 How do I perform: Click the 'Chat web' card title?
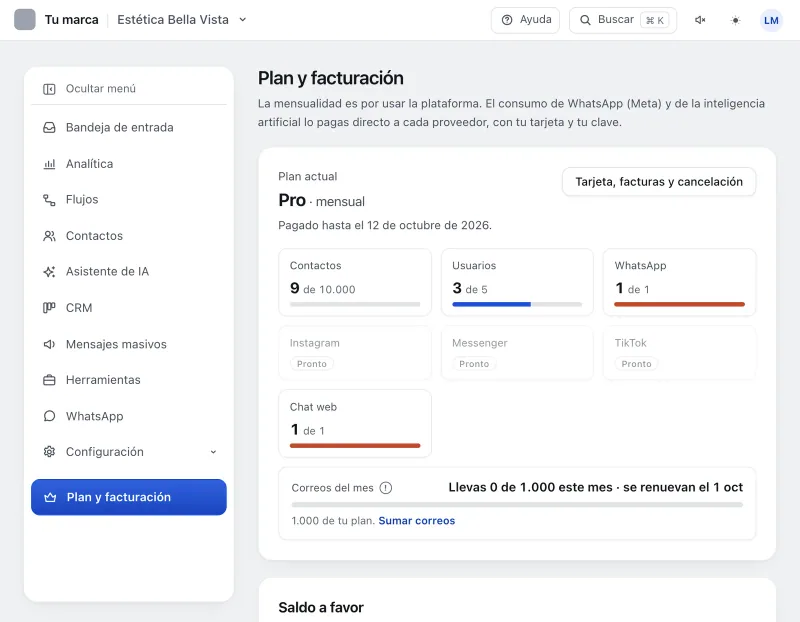pyautogui.click(x=313, y=407)
